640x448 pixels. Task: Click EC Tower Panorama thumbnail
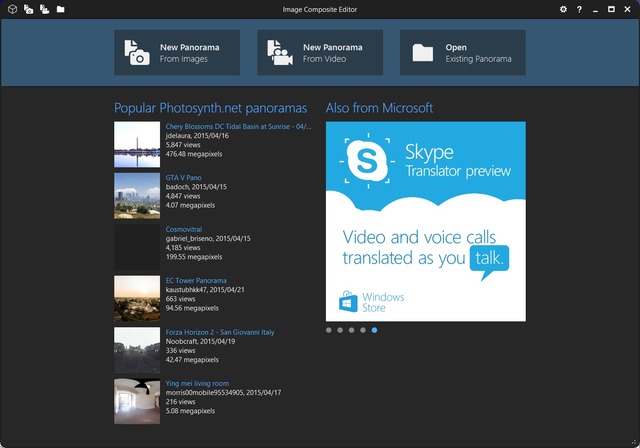pos(137,299)
